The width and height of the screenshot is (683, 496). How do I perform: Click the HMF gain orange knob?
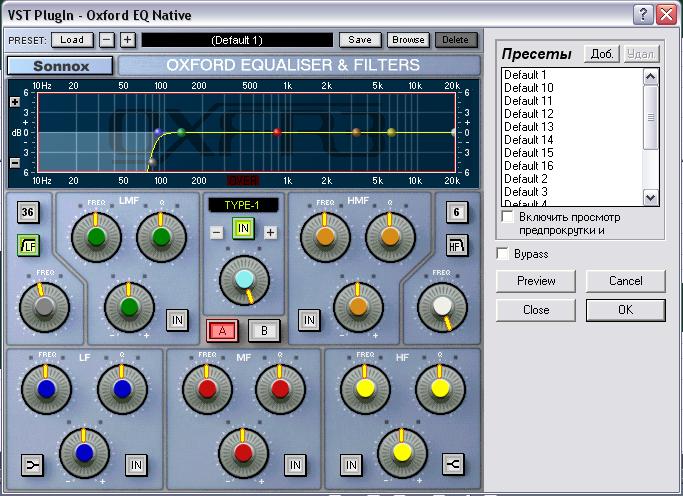point(358,307)
